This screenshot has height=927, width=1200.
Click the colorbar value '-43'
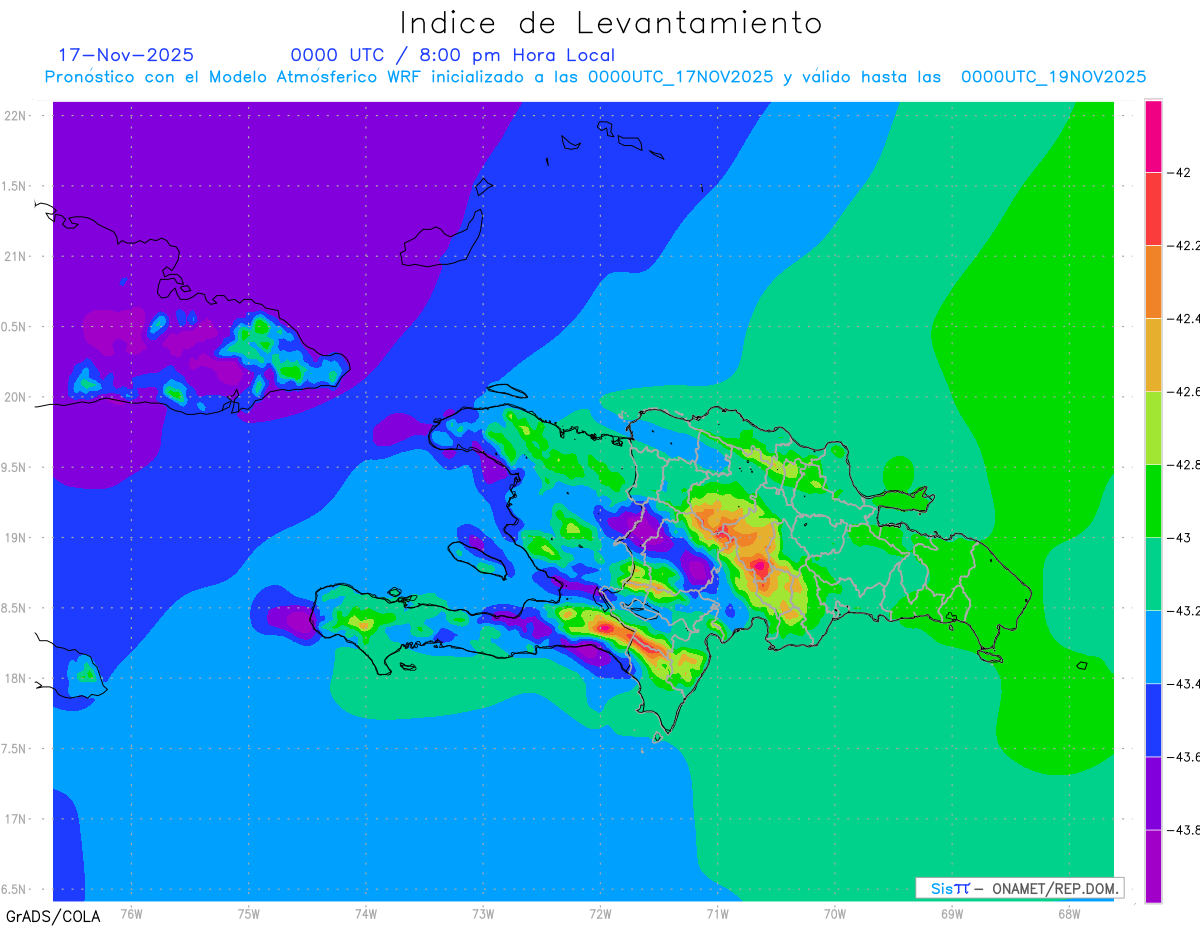1179,538
